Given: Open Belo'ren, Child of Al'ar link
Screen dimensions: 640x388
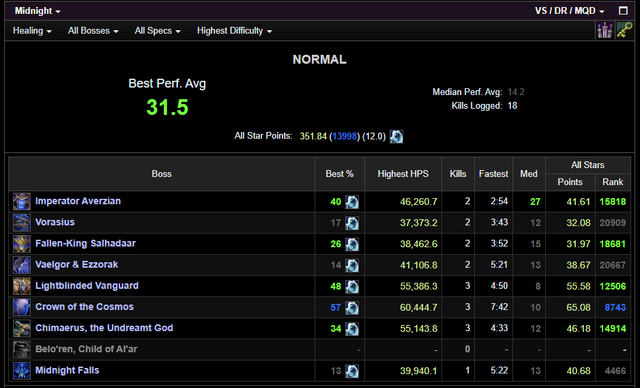Looking at the screenshot, I should point(86,349).
